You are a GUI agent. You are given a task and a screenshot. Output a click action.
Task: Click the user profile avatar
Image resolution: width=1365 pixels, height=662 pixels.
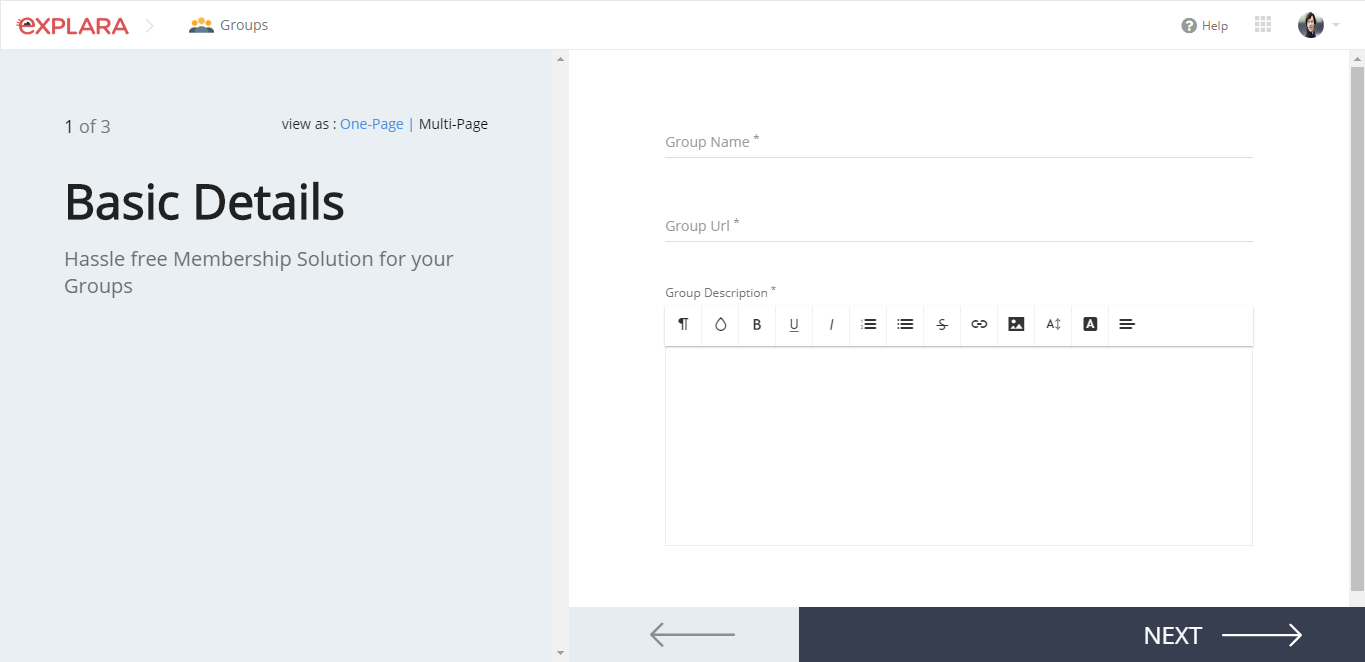click(1311, 25)
